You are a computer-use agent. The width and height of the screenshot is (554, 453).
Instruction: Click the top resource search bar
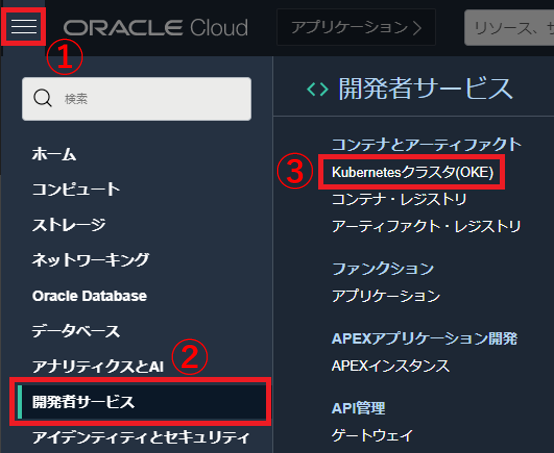click(x=509, y=28)
